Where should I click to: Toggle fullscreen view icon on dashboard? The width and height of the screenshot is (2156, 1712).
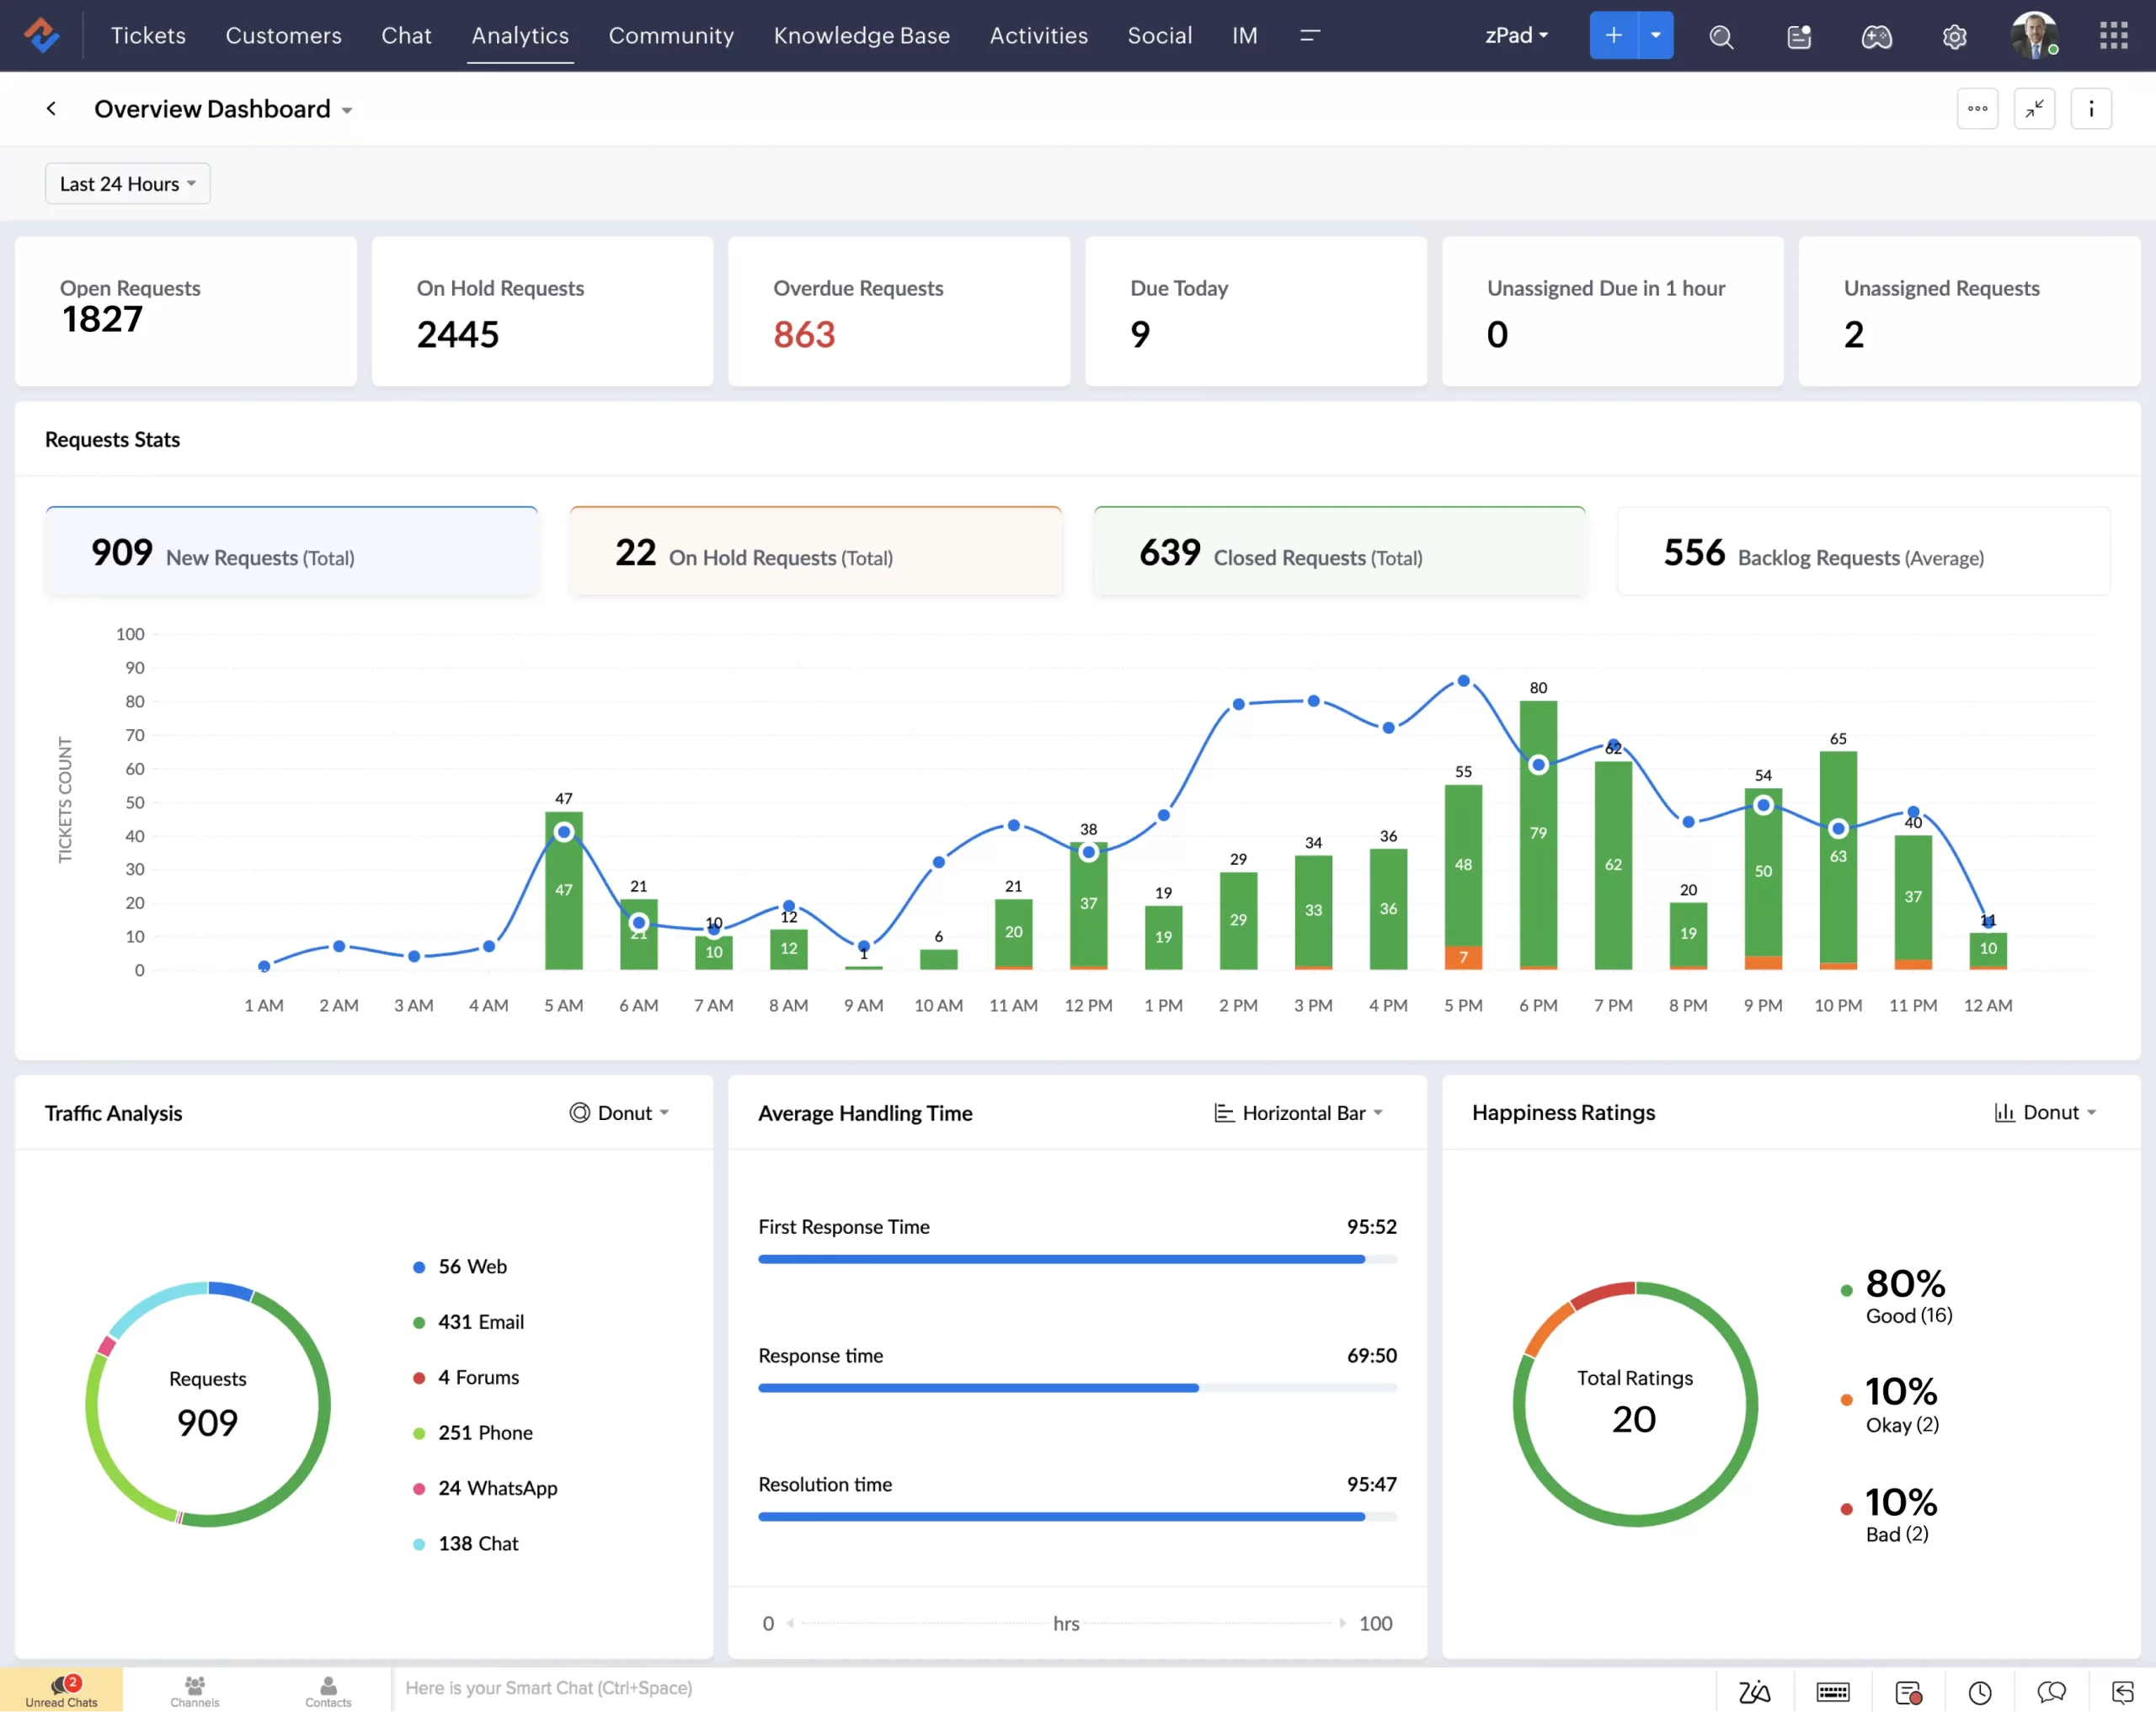[2036, 109]
